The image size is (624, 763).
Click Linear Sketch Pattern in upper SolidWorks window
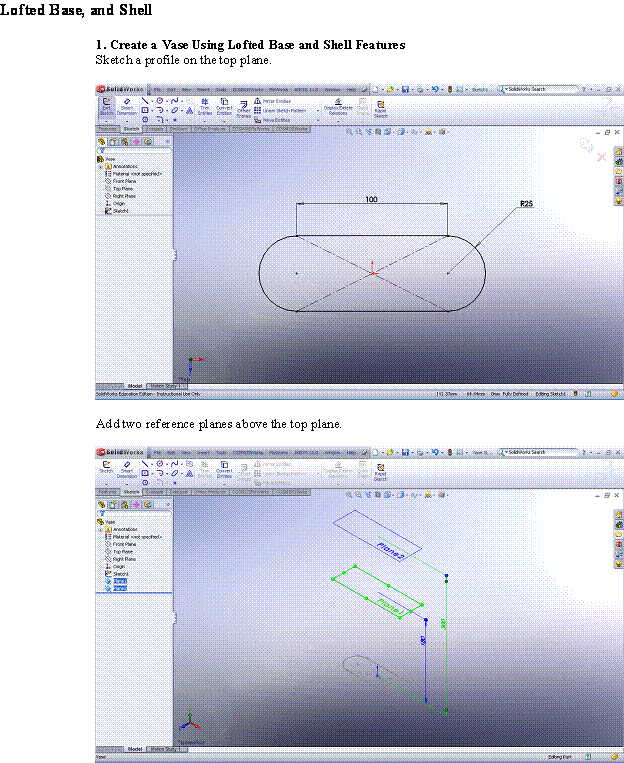pyautogui.click(x=280, y=110)
